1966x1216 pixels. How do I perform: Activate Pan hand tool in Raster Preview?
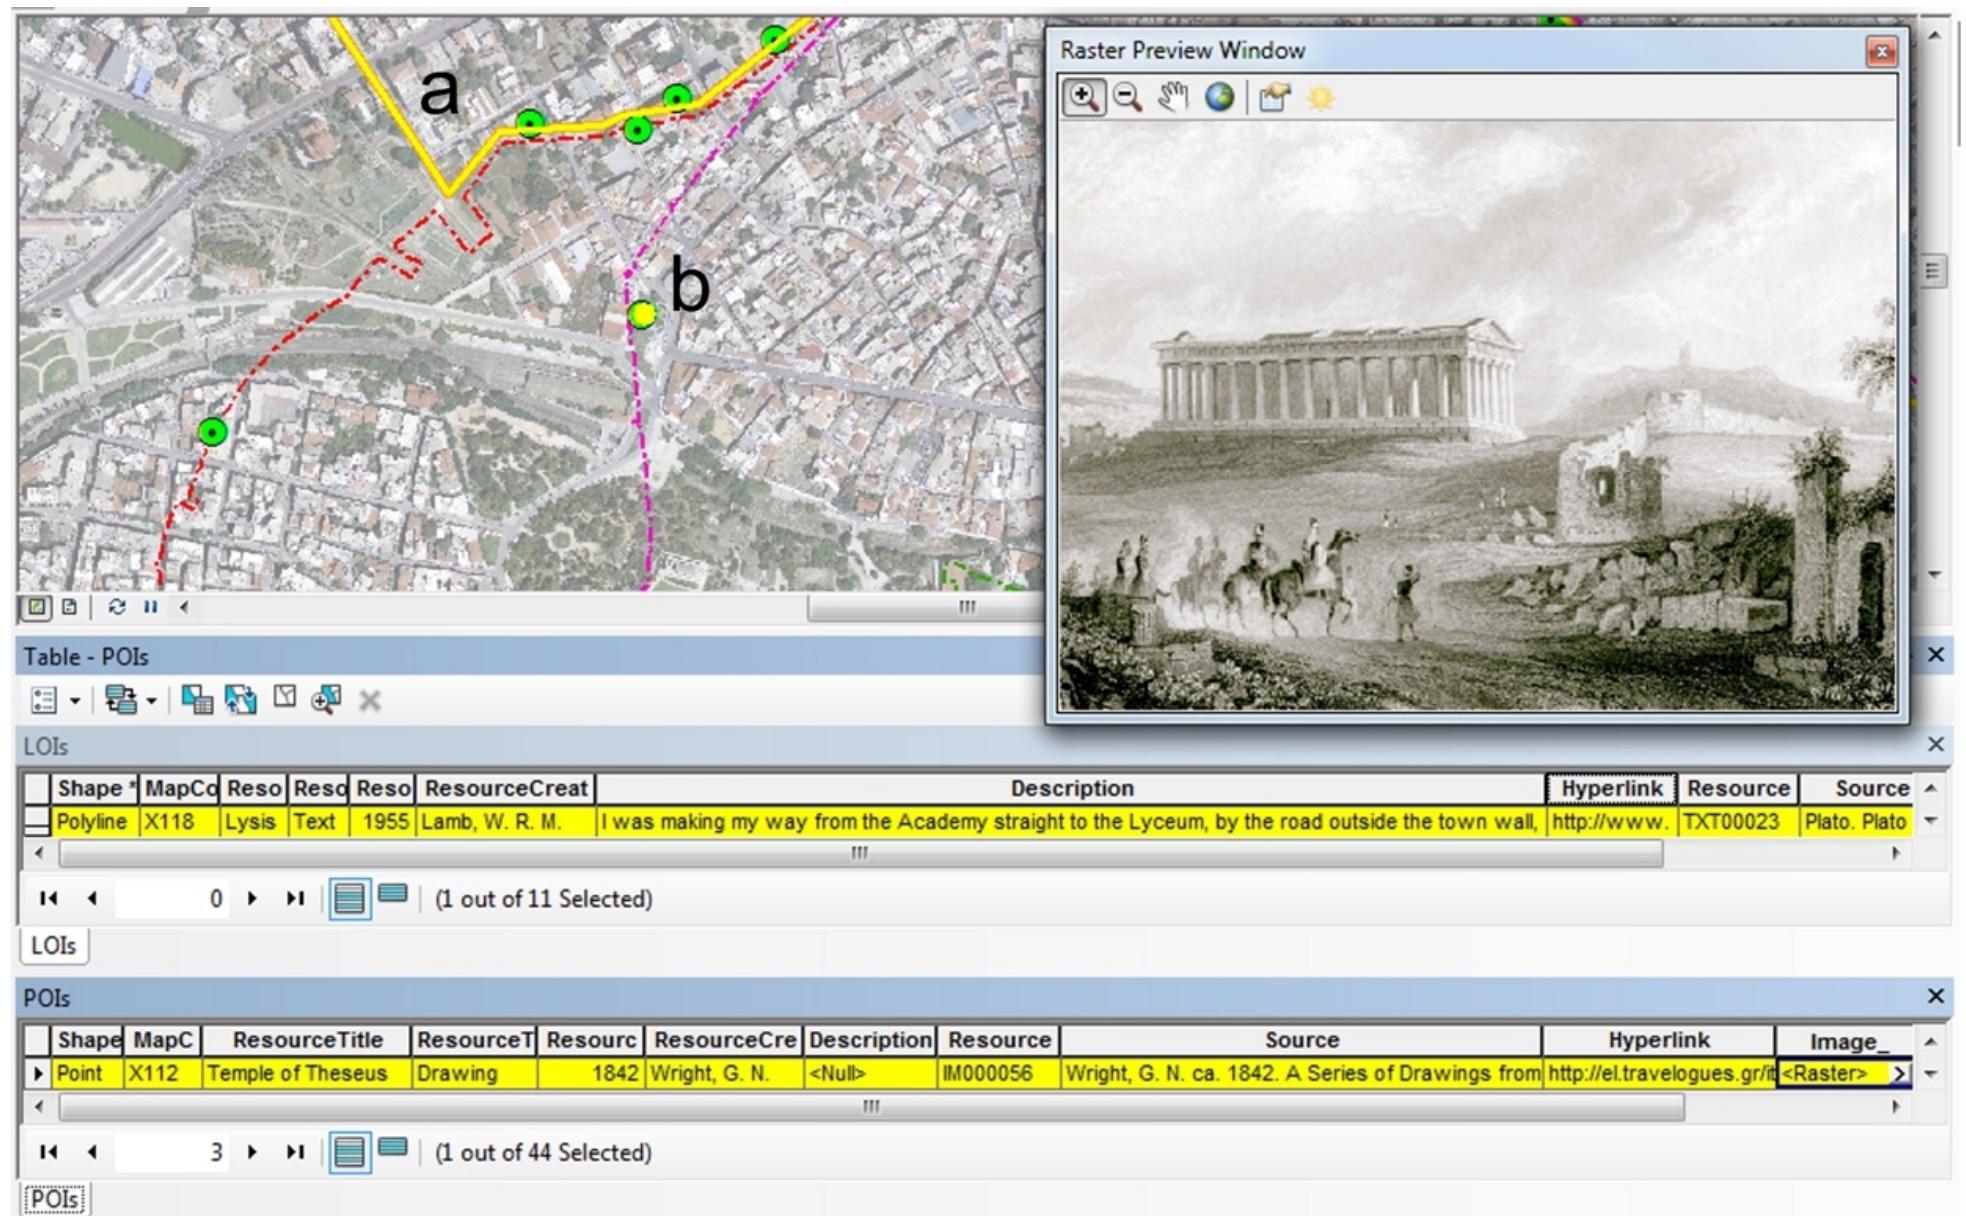pos(1173,97)
